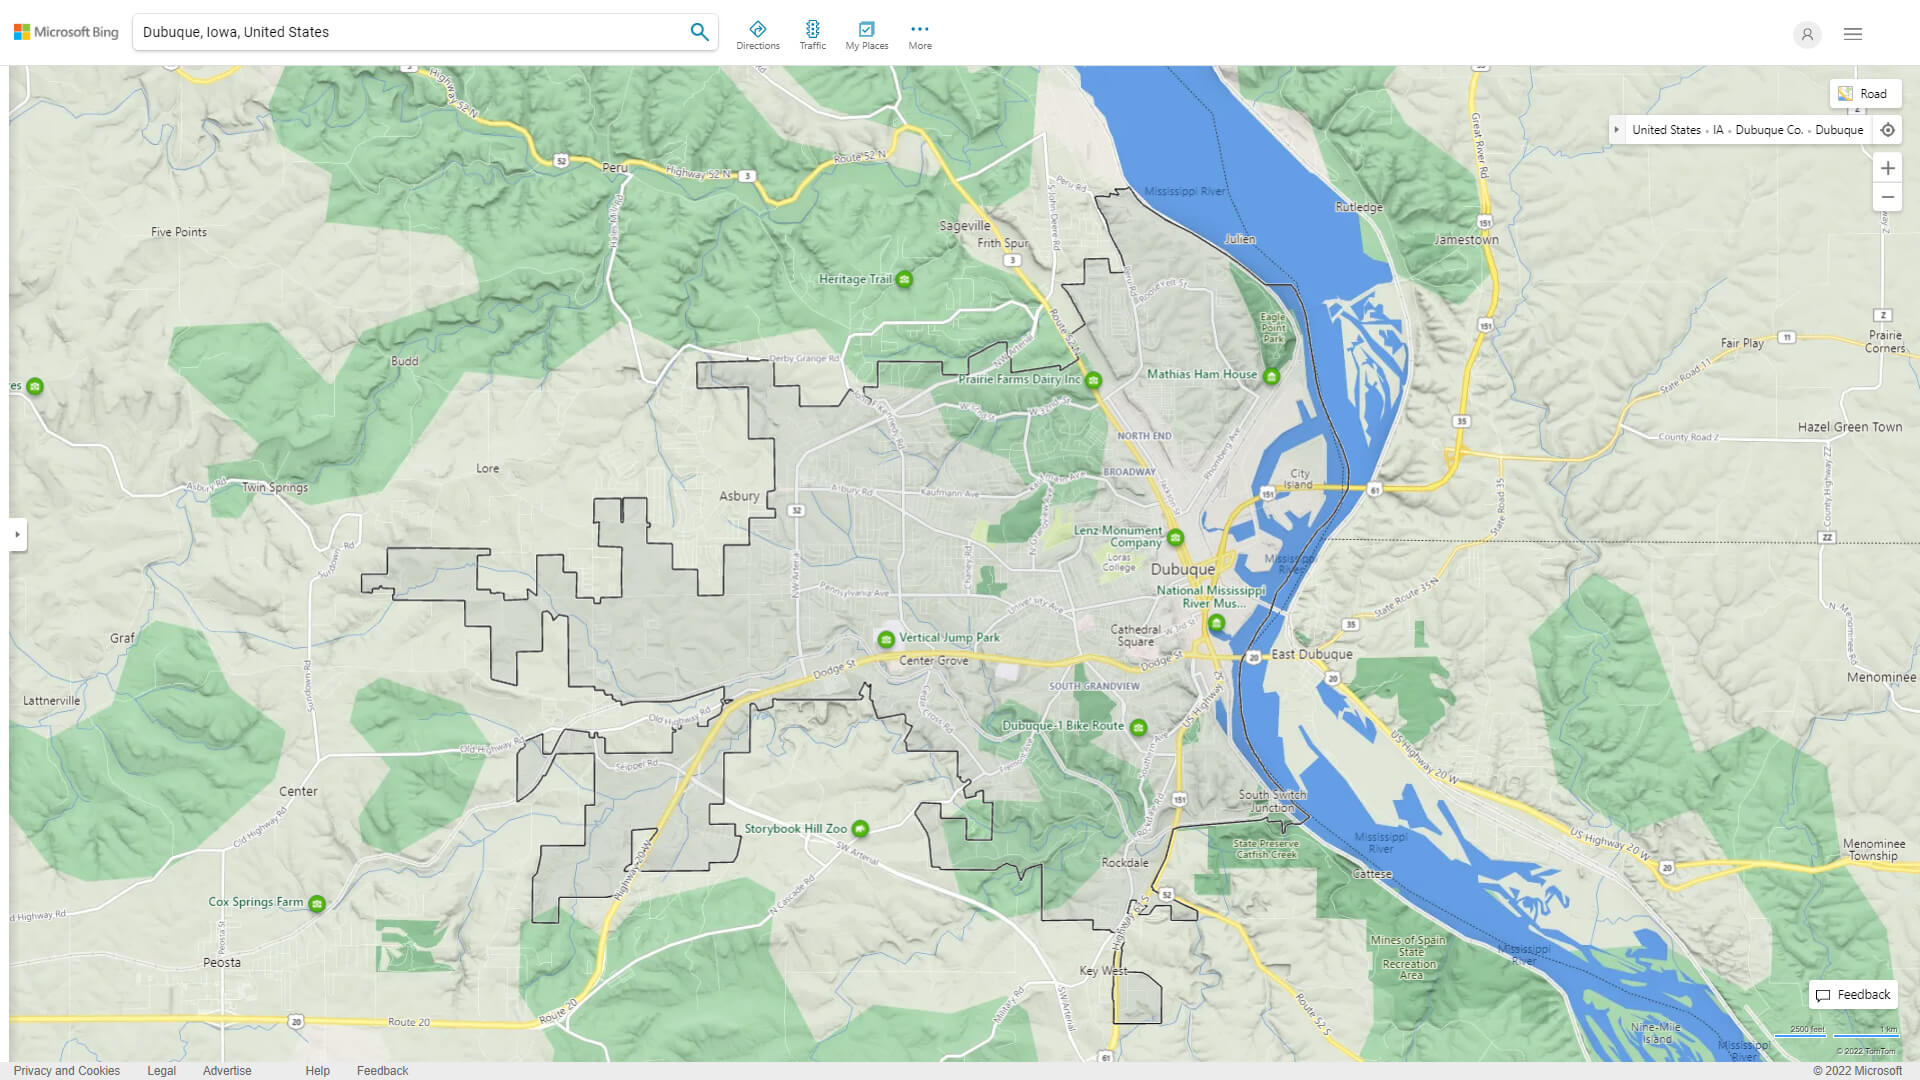Viewport: 1920px width, 1080px height.
Task: Click the location/compass icon on map
Action: [x=1888, y=129]
